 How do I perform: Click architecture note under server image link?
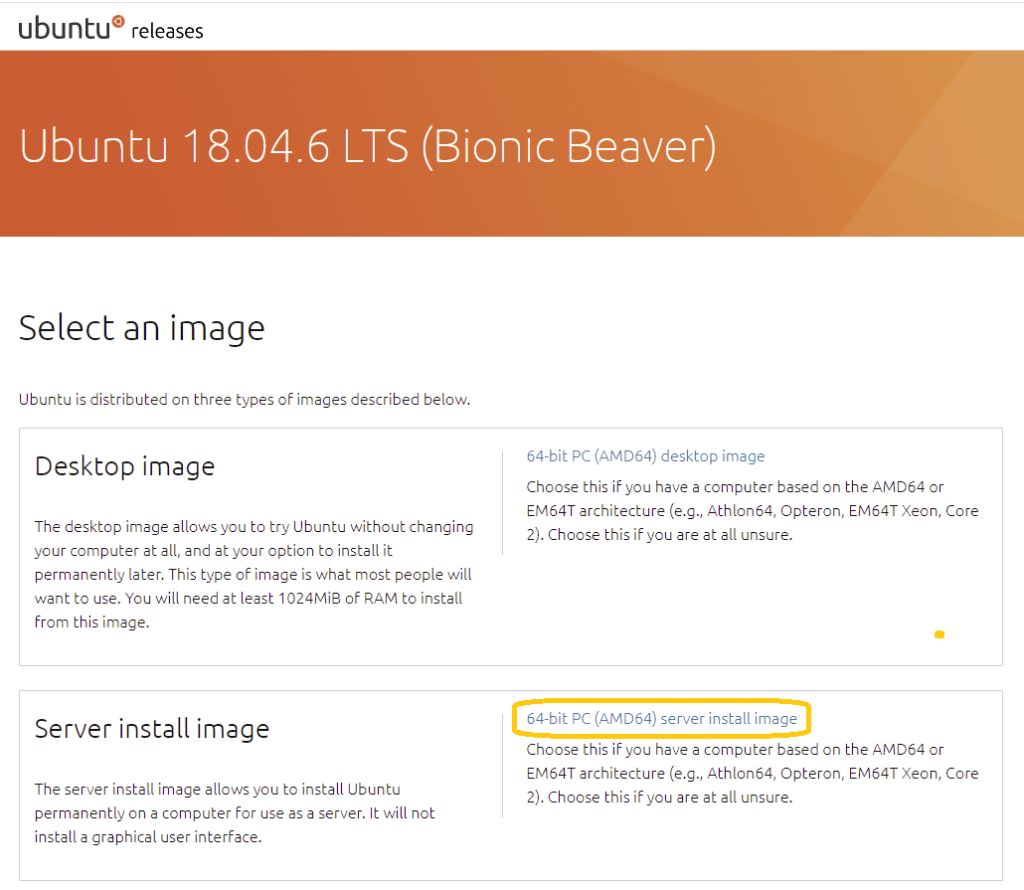tap(752, 773)
